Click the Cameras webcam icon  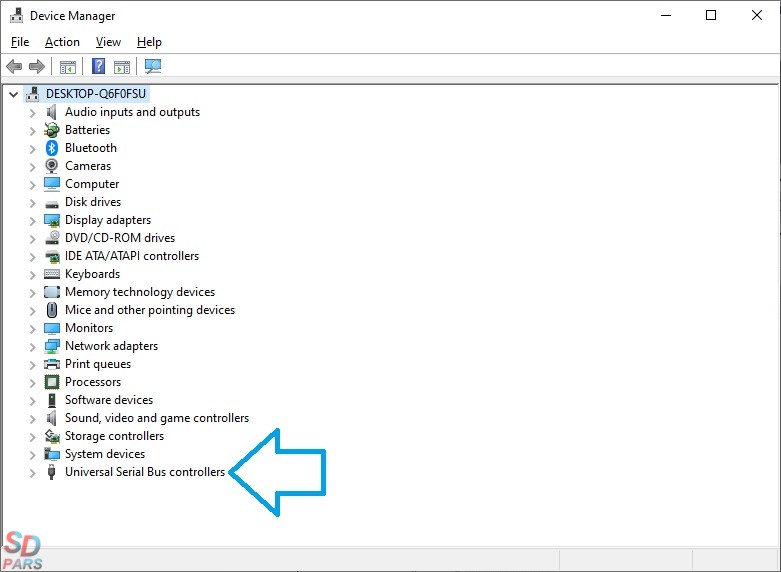point(52,166)
